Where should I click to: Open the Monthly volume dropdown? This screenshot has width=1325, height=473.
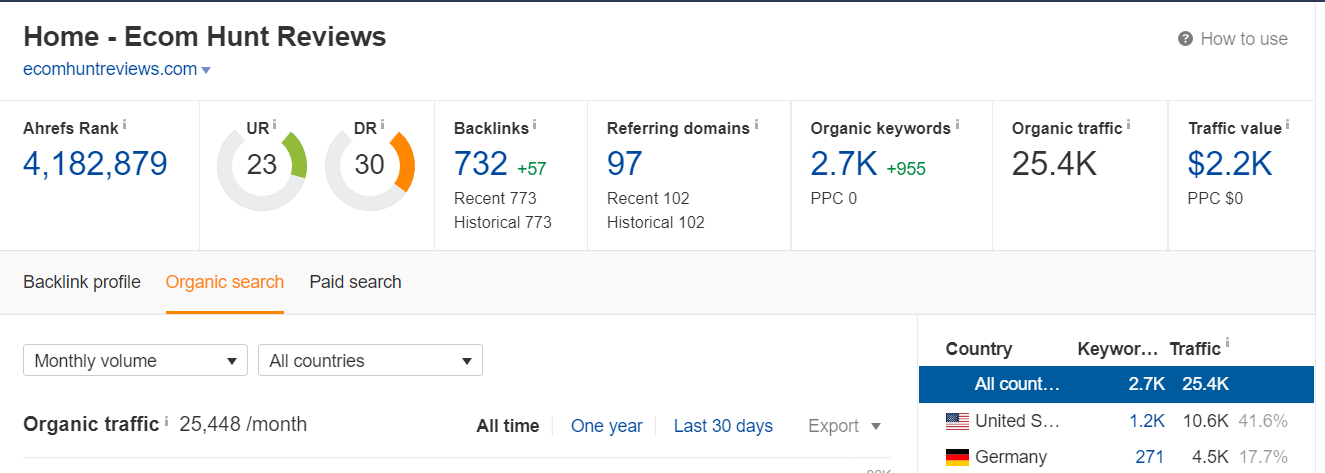(x=135, y=361)
